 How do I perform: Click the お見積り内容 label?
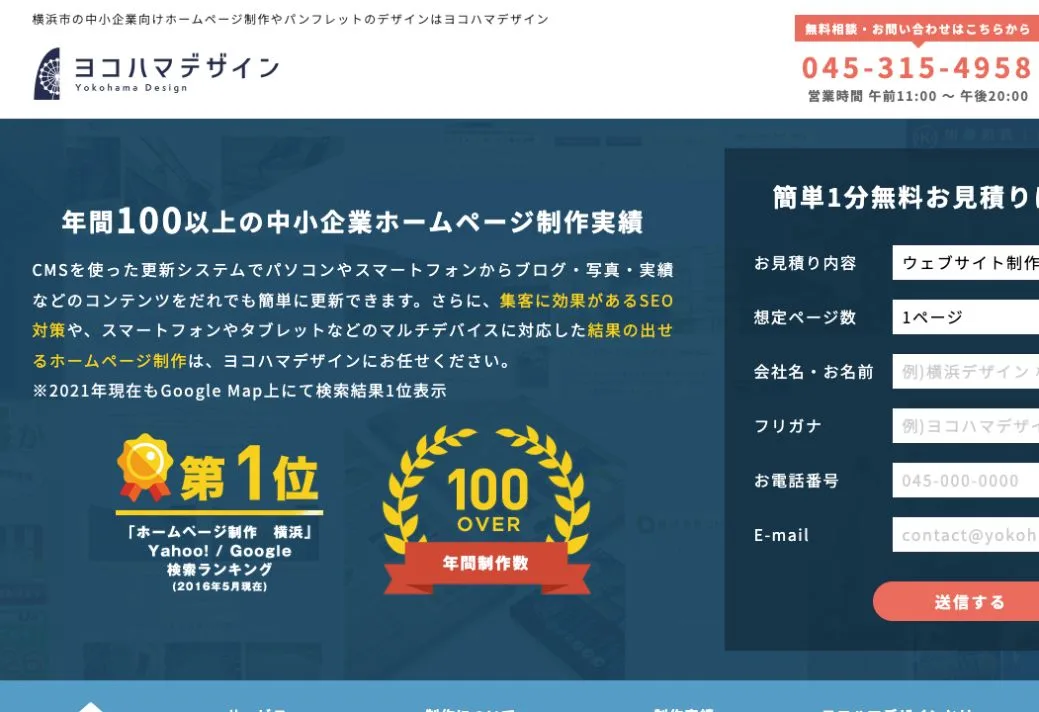[x=805, y=263]
